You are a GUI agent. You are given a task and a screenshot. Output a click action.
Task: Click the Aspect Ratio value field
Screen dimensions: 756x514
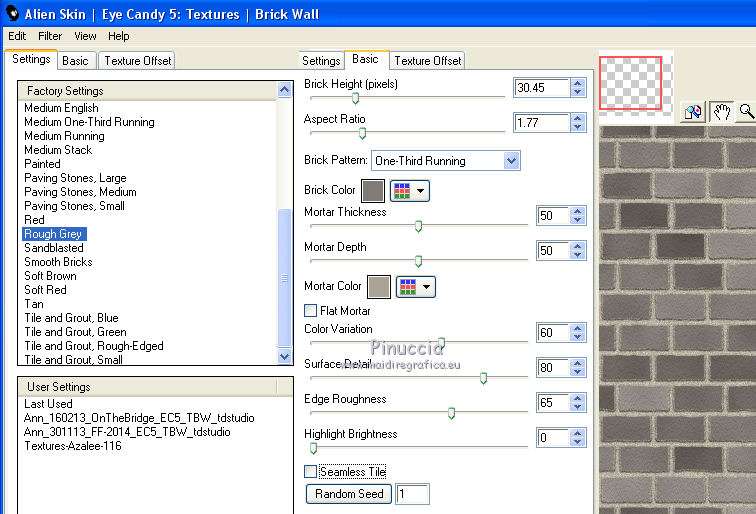click(x=541, y=122)
